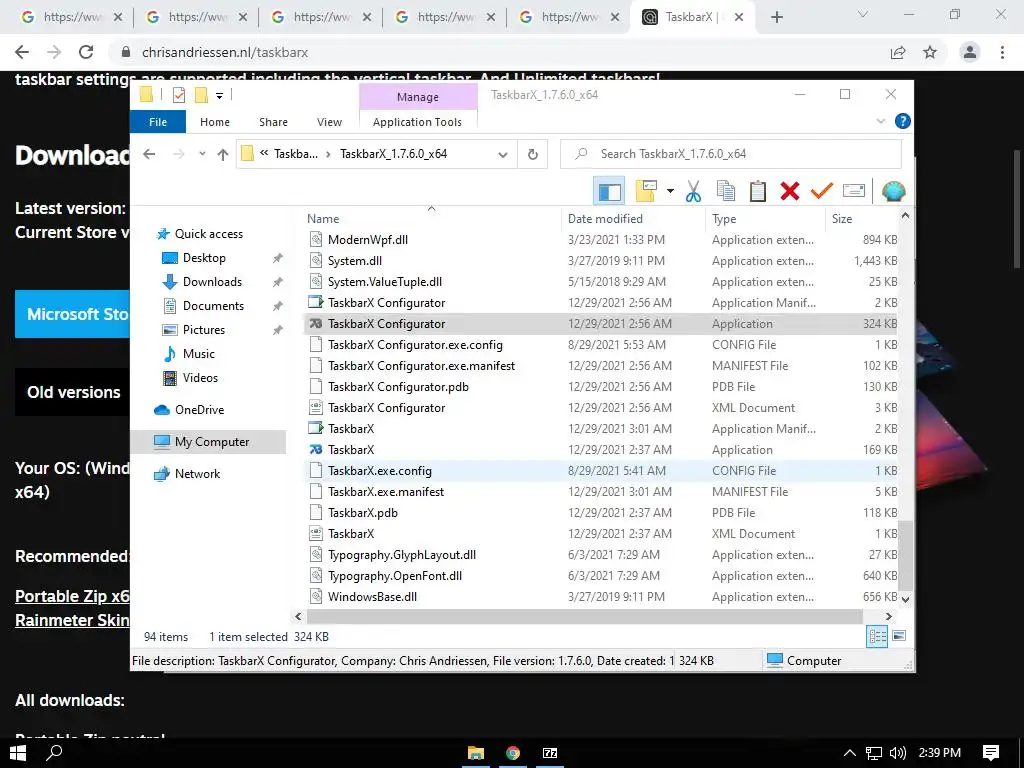Click the Copy icon in Explorer toolbar
Viewport: 1024px width, 768px height.
click(726, 191)
